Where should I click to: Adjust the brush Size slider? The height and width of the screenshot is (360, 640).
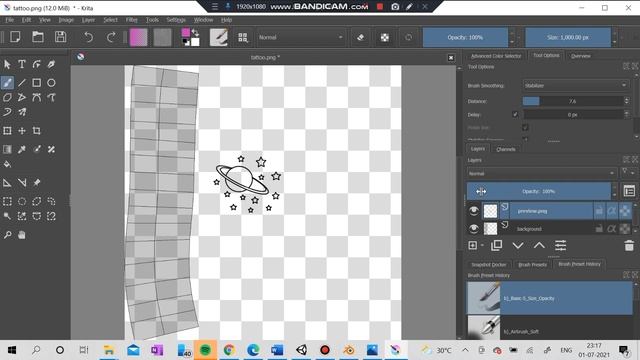(568, 37)
